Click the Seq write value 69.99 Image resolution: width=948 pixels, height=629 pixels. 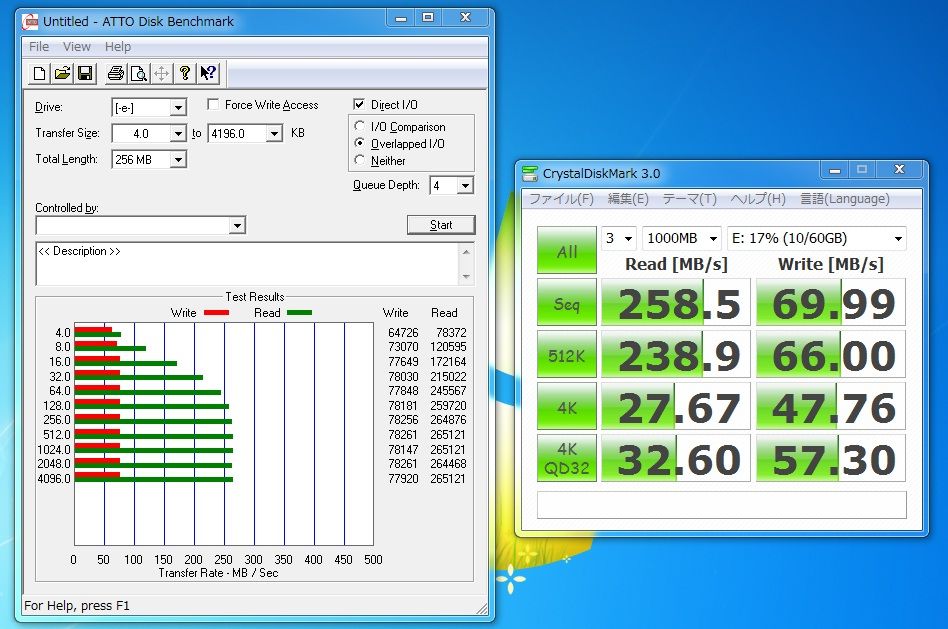(831, 302)
